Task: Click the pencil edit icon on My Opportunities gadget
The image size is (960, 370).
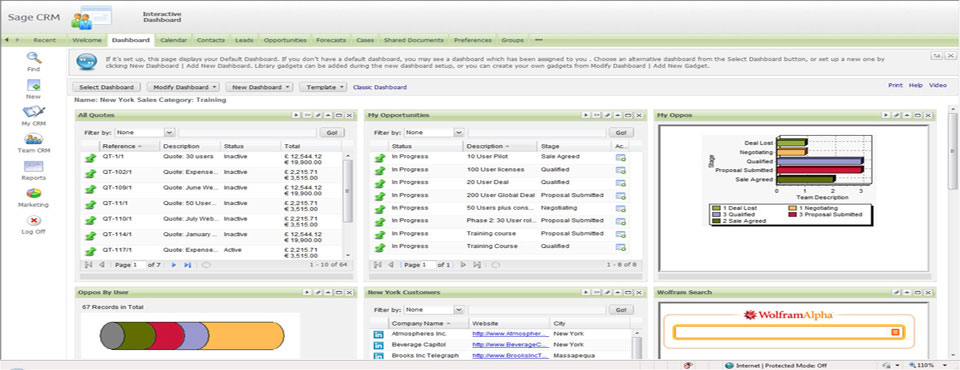Action: 607,115
